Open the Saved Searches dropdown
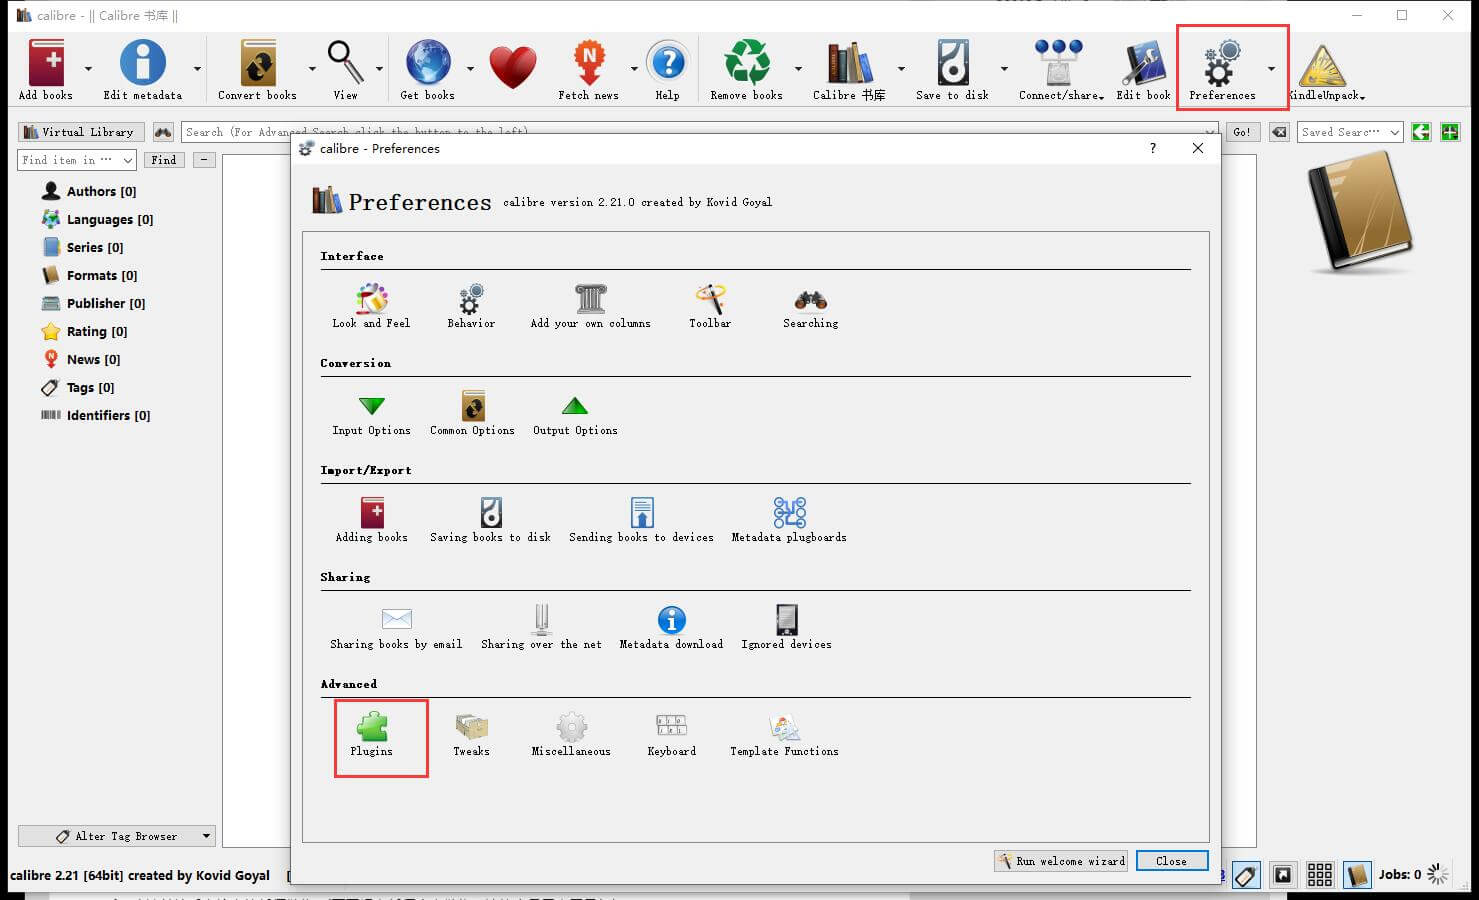 pos(1350,132)
